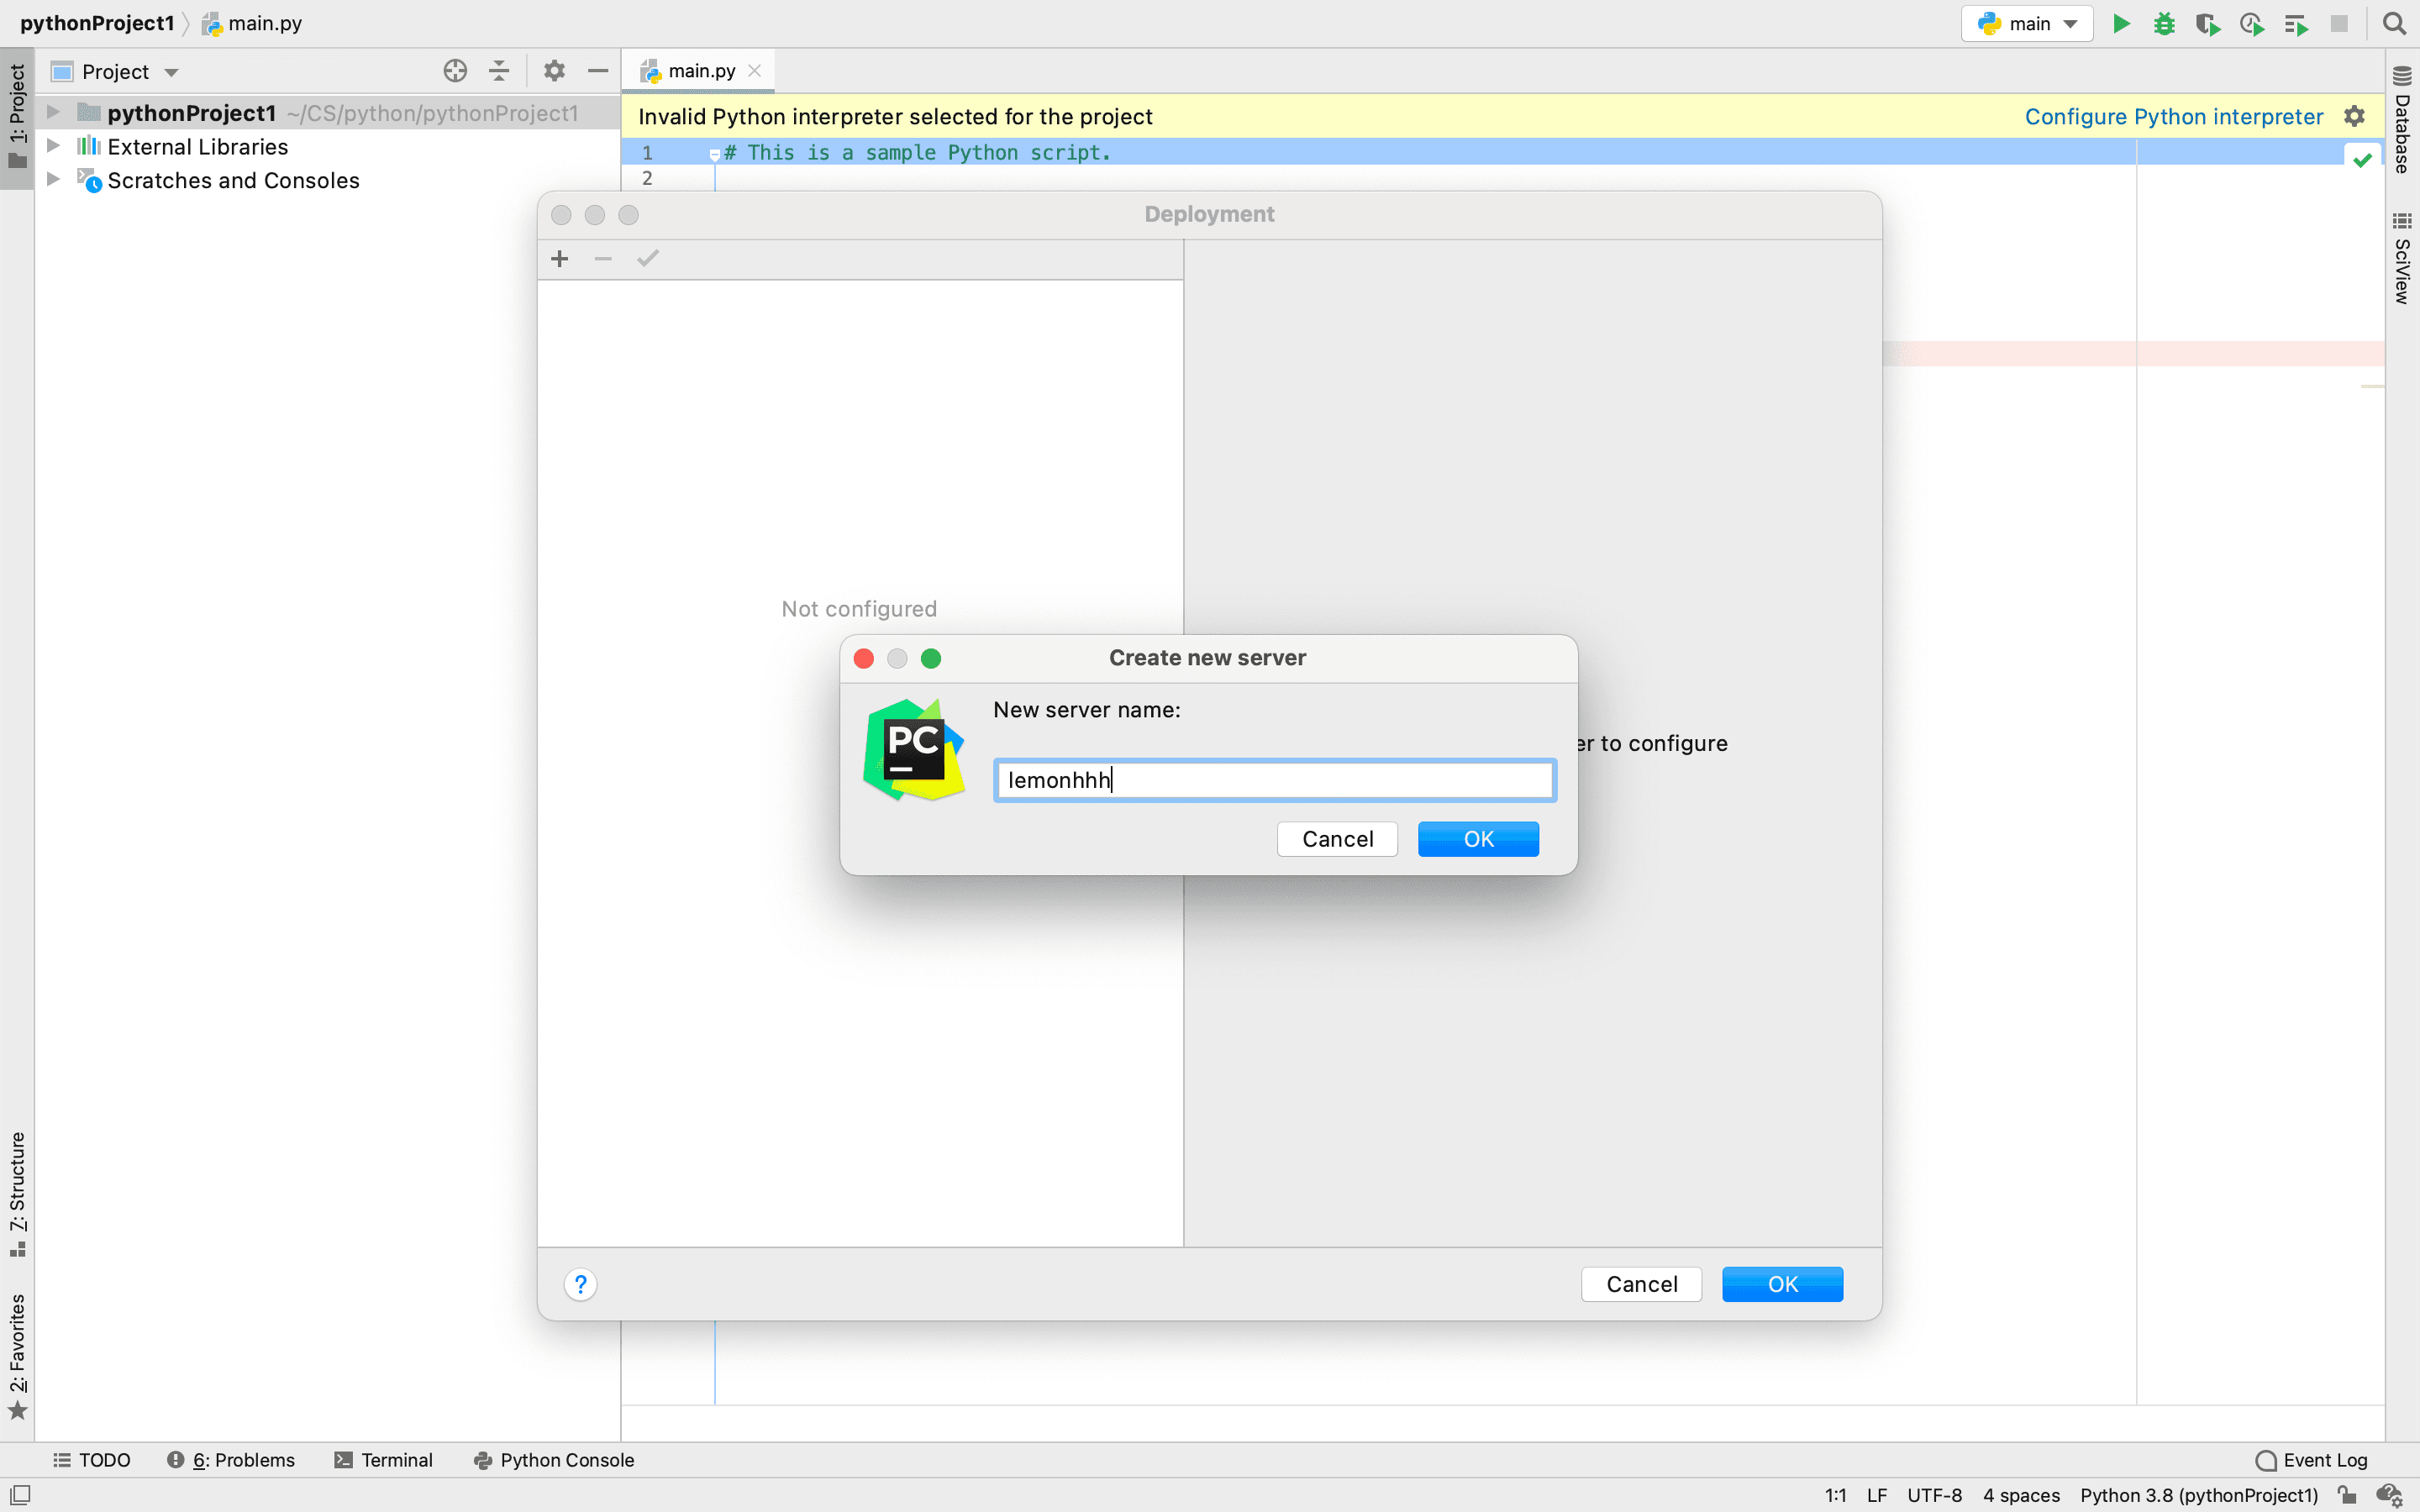Click the new server name input field
2420x1512 pixels.
(x=1272, y=779)
